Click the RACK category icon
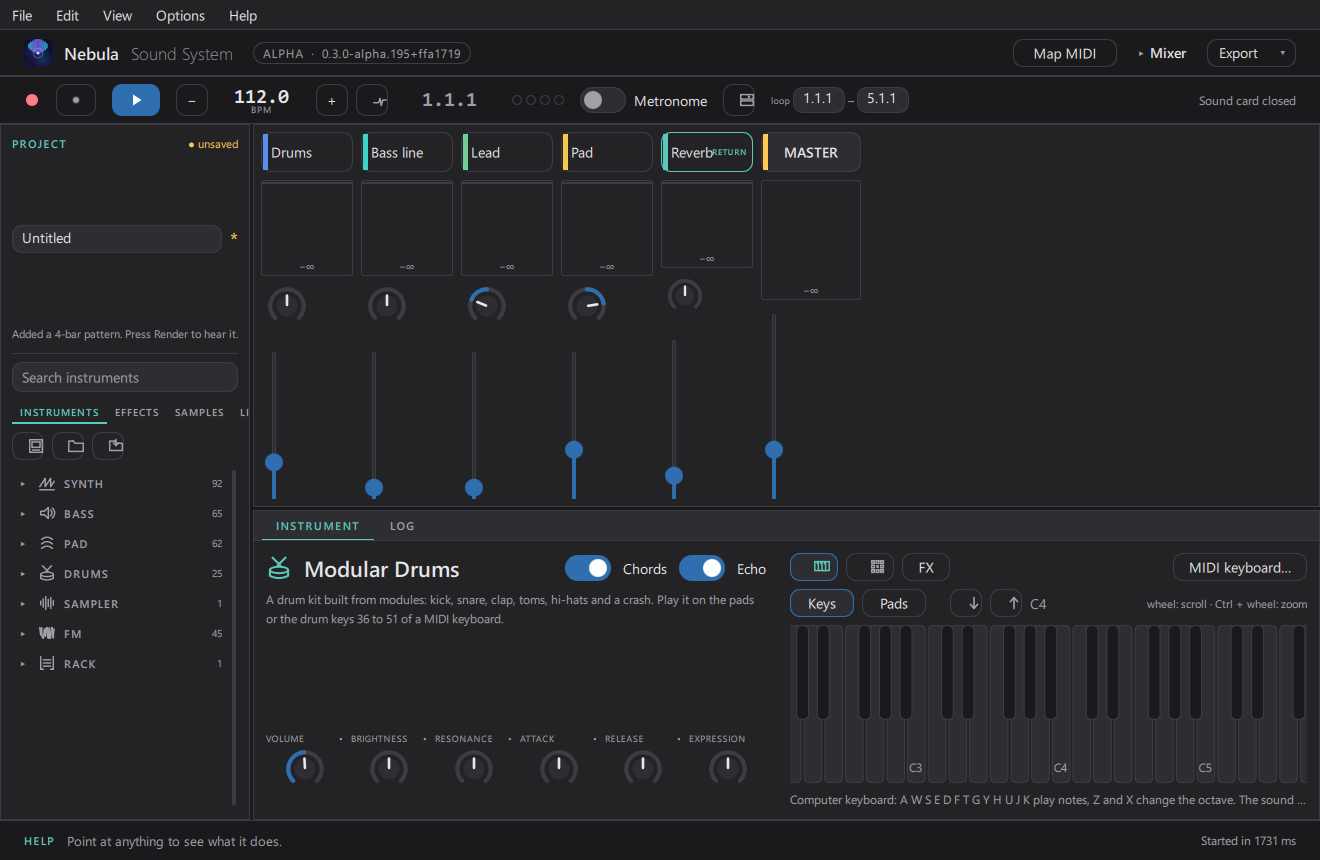 pos(47,664)
